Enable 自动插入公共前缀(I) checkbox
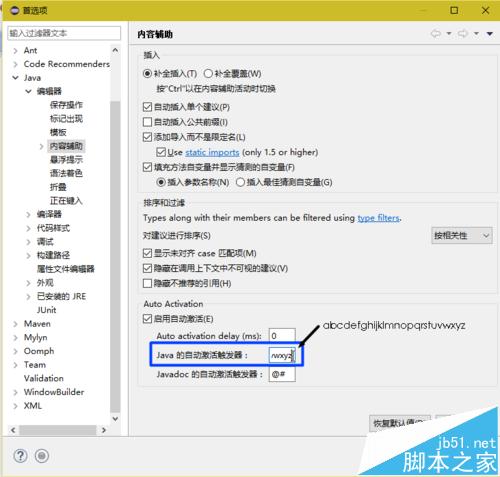Screen dimensions: 500x477 [147, 122]
